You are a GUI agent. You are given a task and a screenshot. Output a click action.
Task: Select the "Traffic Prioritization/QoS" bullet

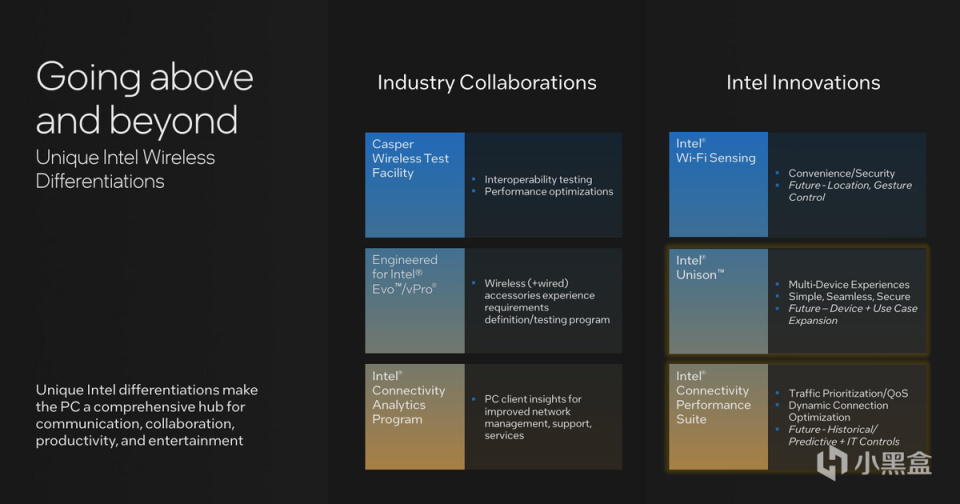pos(848,394)
